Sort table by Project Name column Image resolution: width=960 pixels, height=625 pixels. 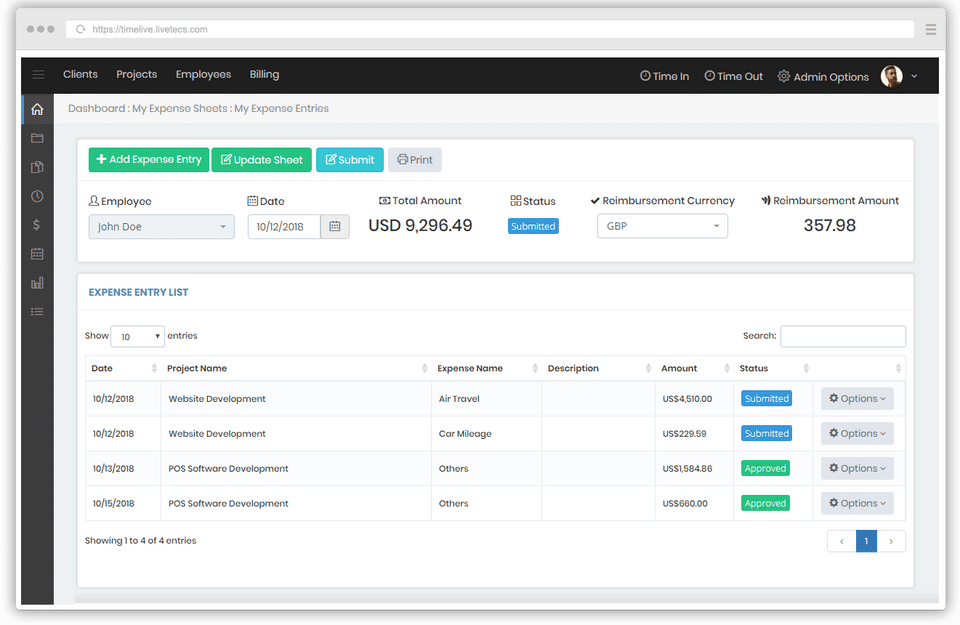click(x=425, y=368)
